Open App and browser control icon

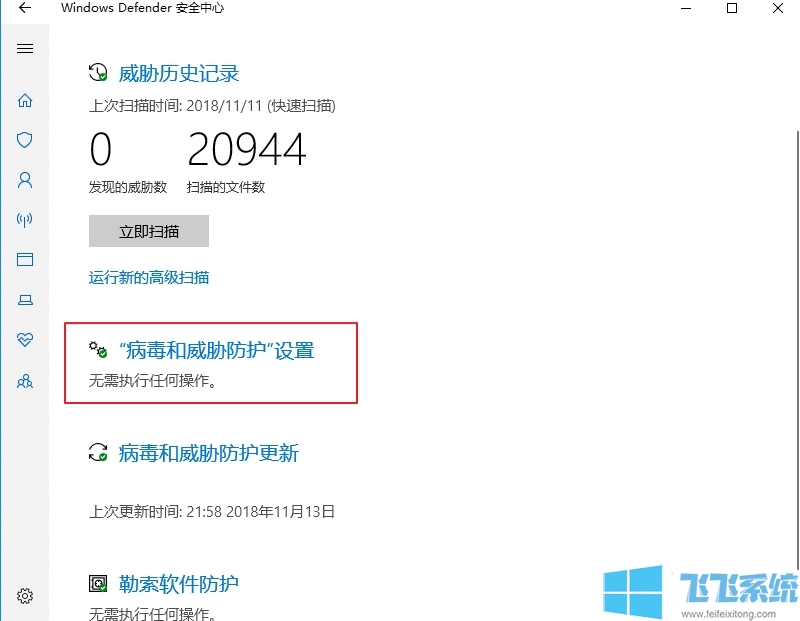[x=25, y=260]
